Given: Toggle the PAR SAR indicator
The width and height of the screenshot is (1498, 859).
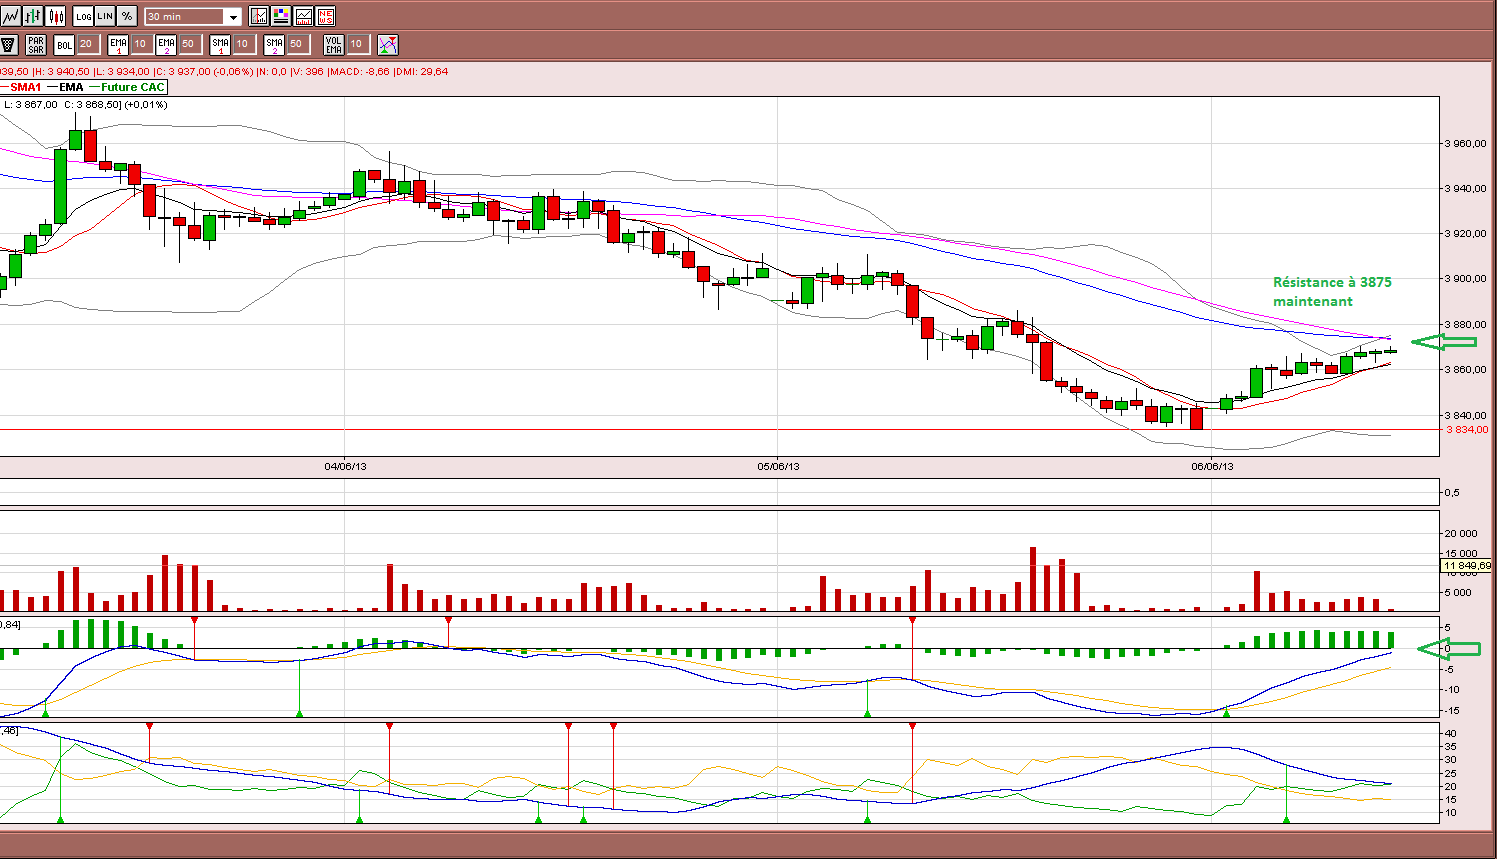Looking at the screenshot, I should click(x=36, y=44).
